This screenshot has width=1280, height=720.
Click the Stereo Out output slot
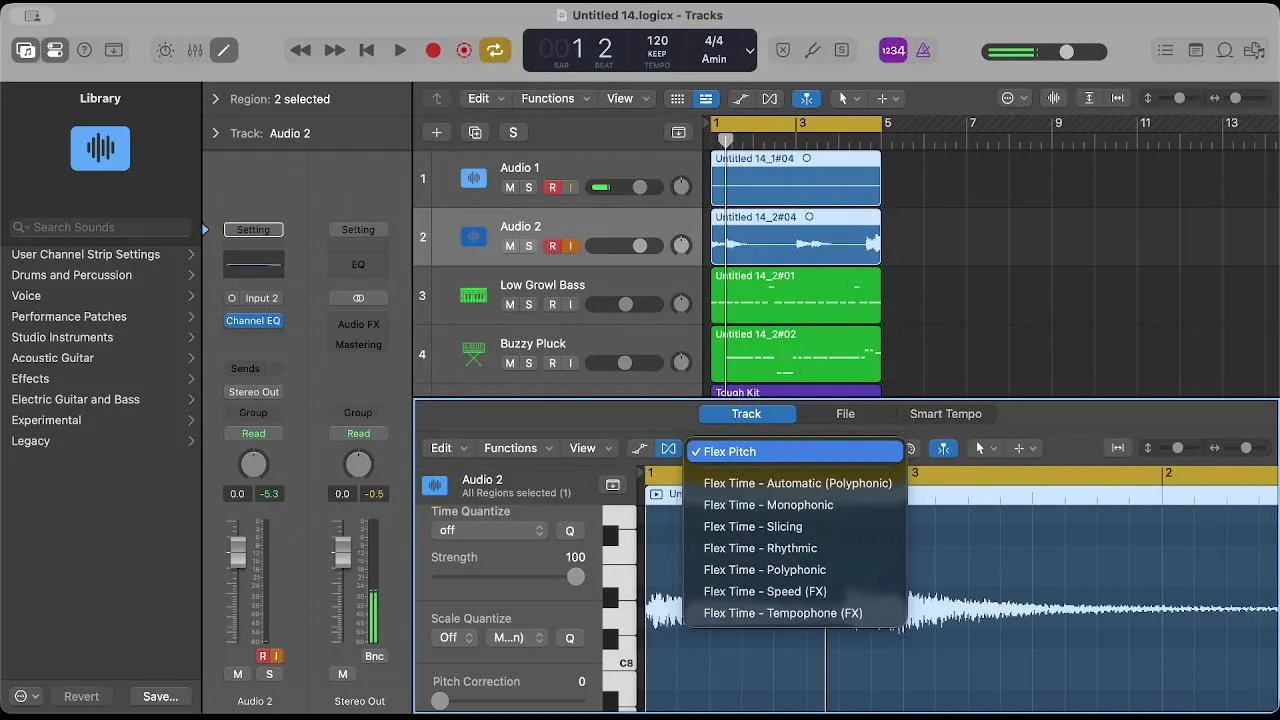[x=254, y=392]
